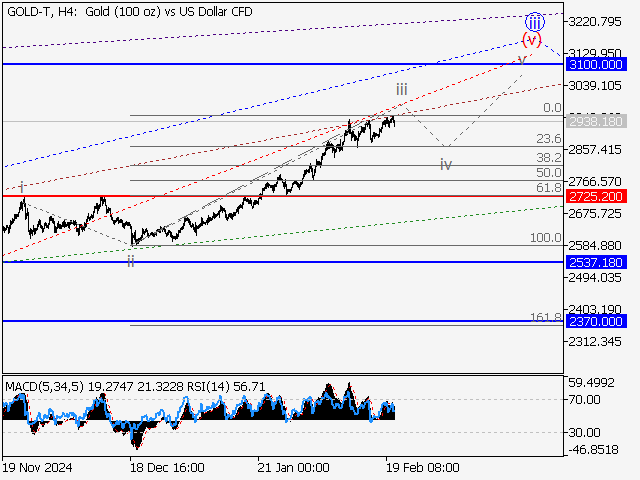Click the gray wave v label
Screen dimensions: 640x480
point(522,60)
